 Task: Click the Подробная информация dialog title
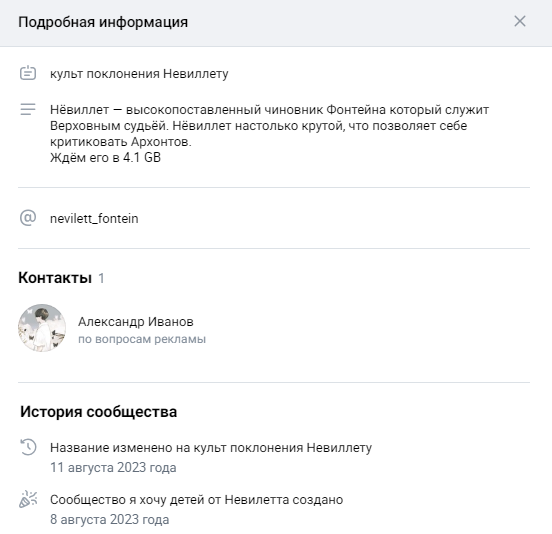click(103, 22)
